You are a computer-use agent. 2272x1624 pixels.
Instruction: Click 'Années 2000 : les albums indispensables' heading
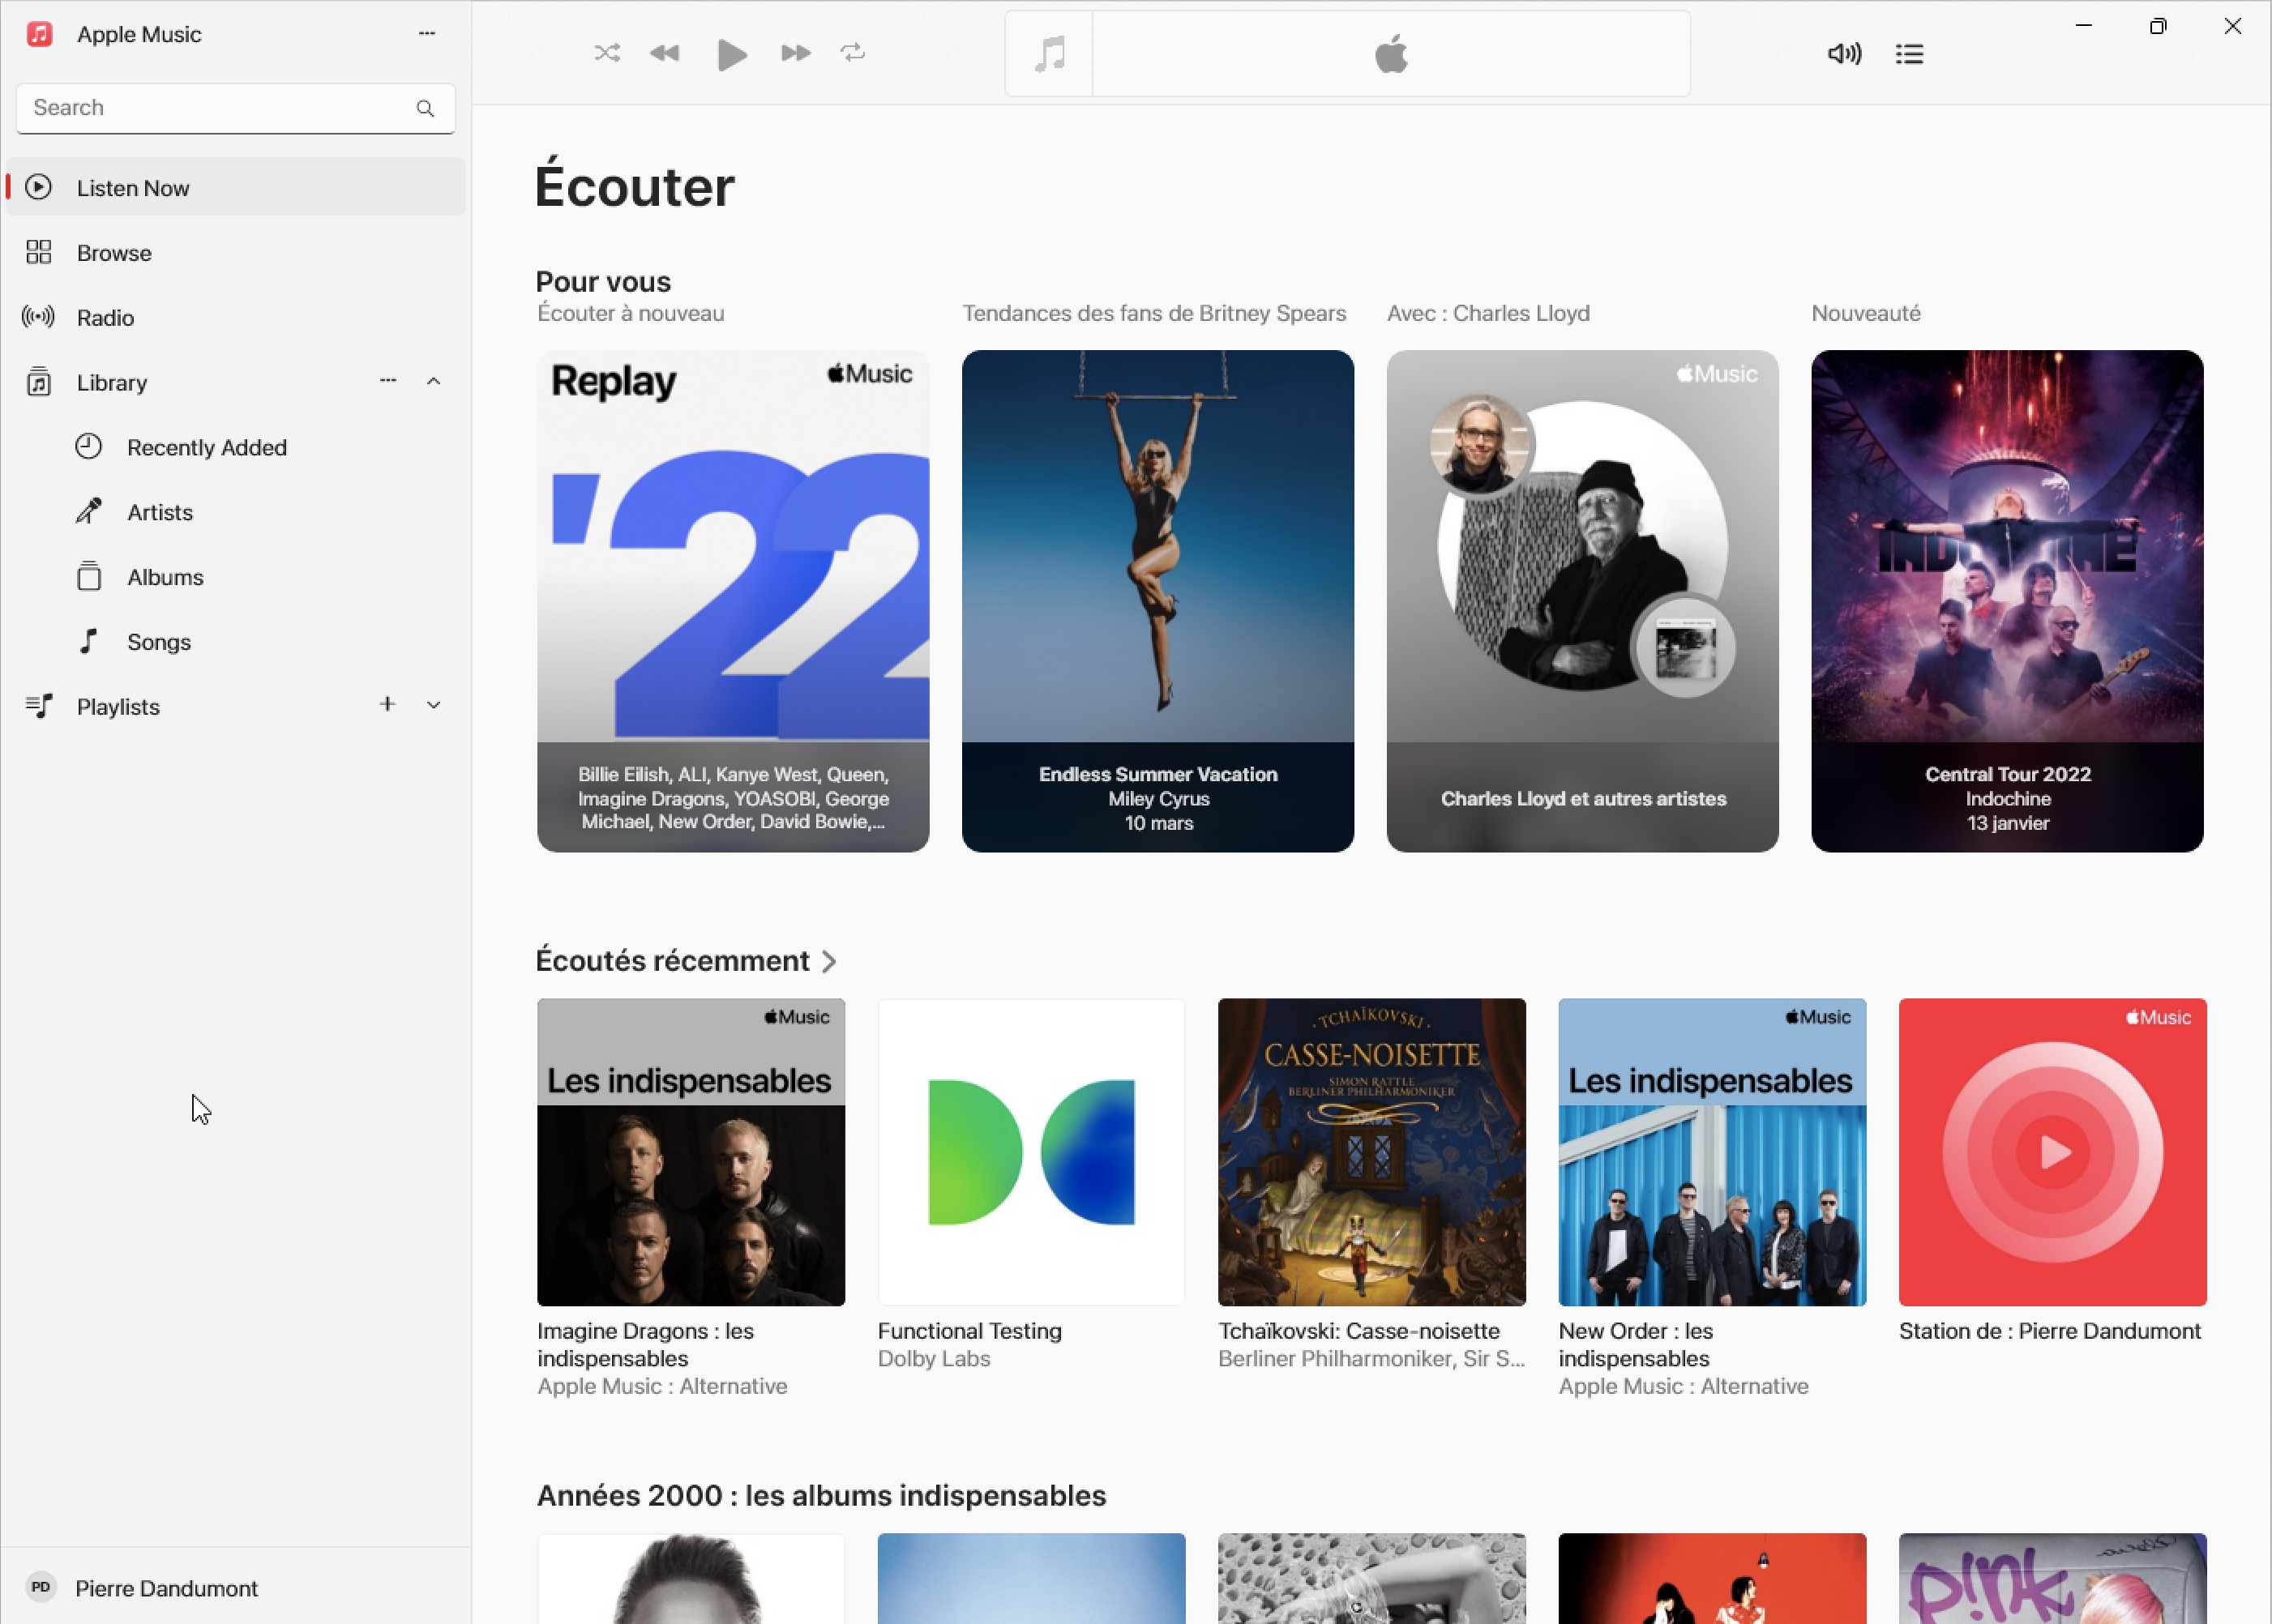(821, 1495)
